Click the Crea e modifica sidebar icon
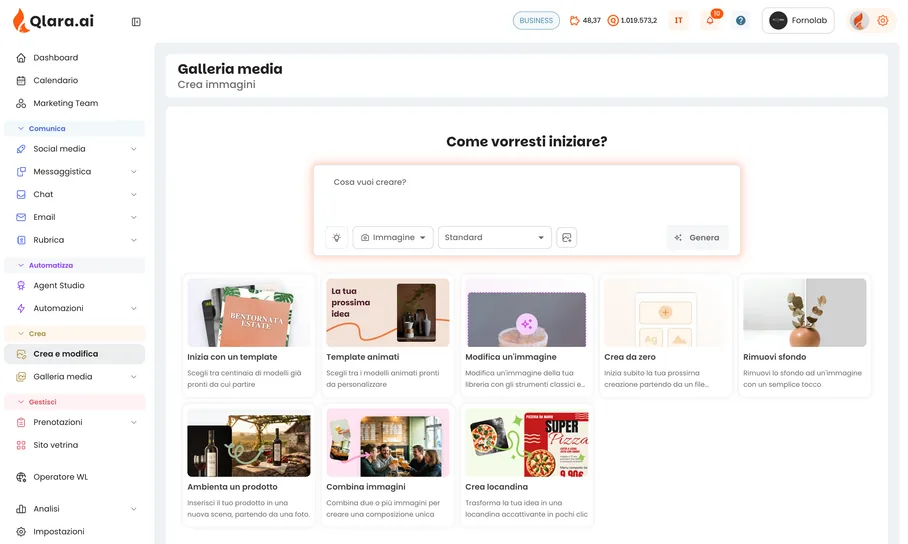The image size is (908, 544). pyautogui.click(x=21, y=354)
